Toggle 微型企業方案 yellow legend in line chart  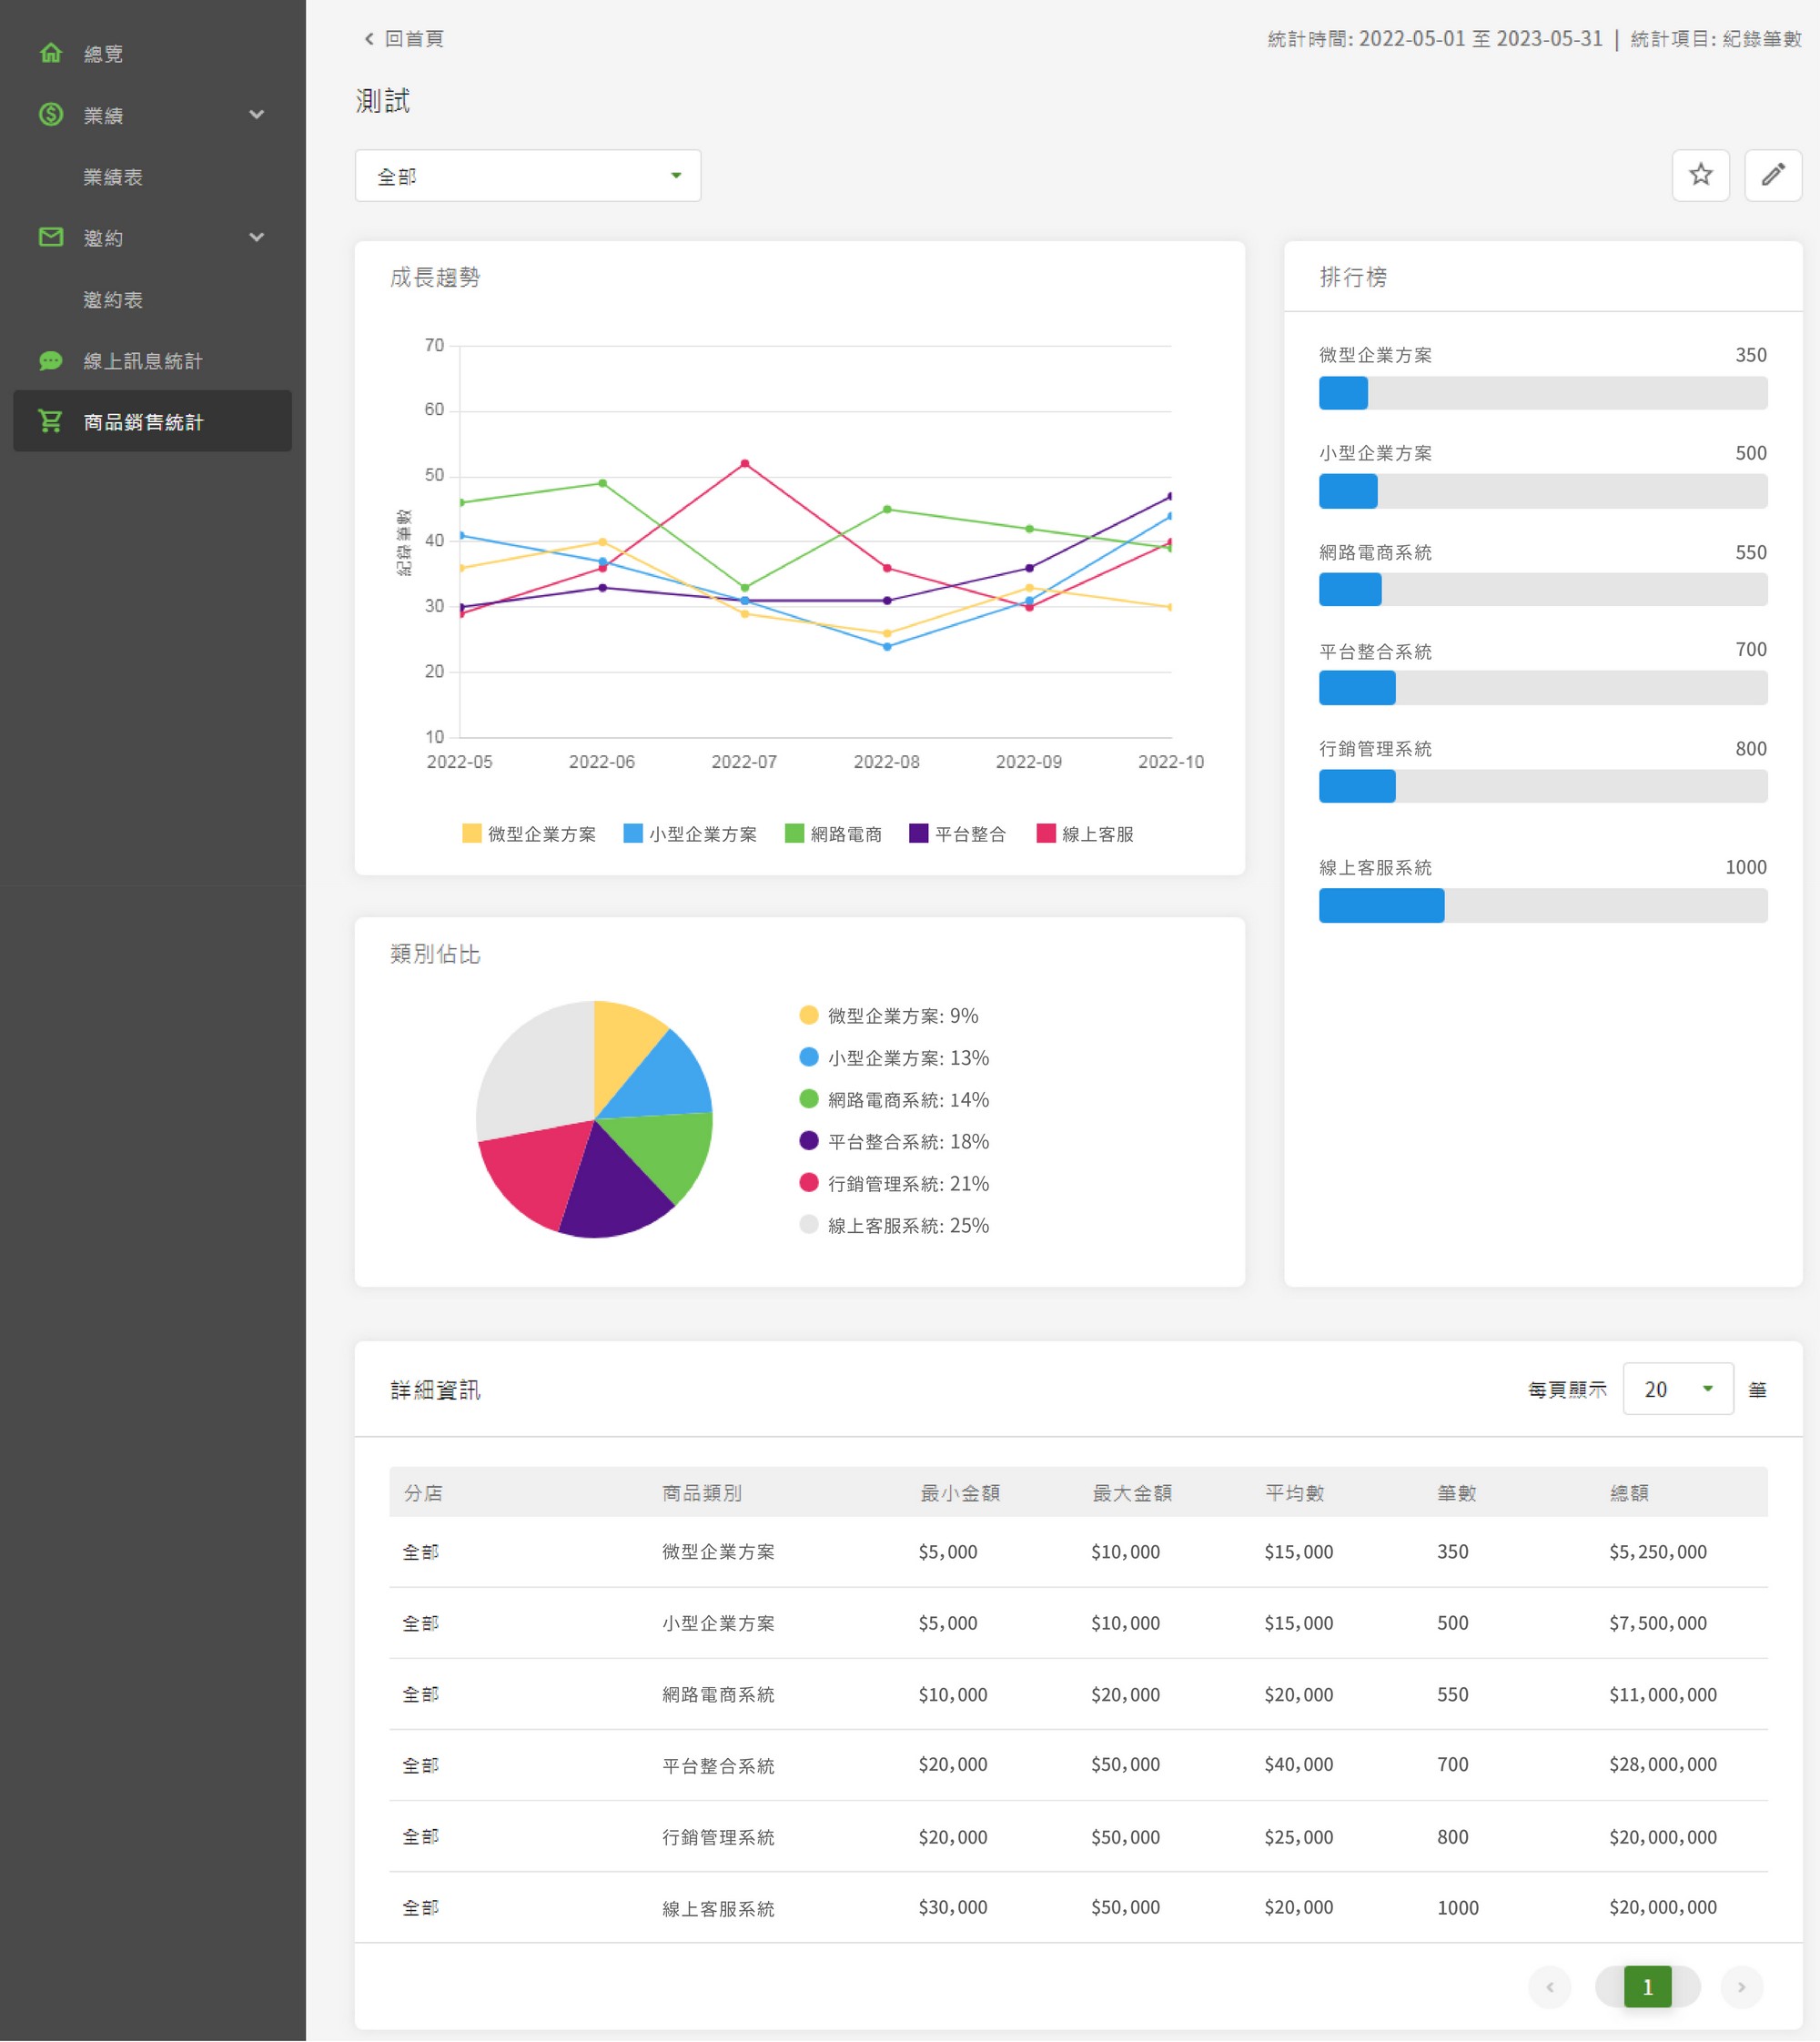pos(529,834)
